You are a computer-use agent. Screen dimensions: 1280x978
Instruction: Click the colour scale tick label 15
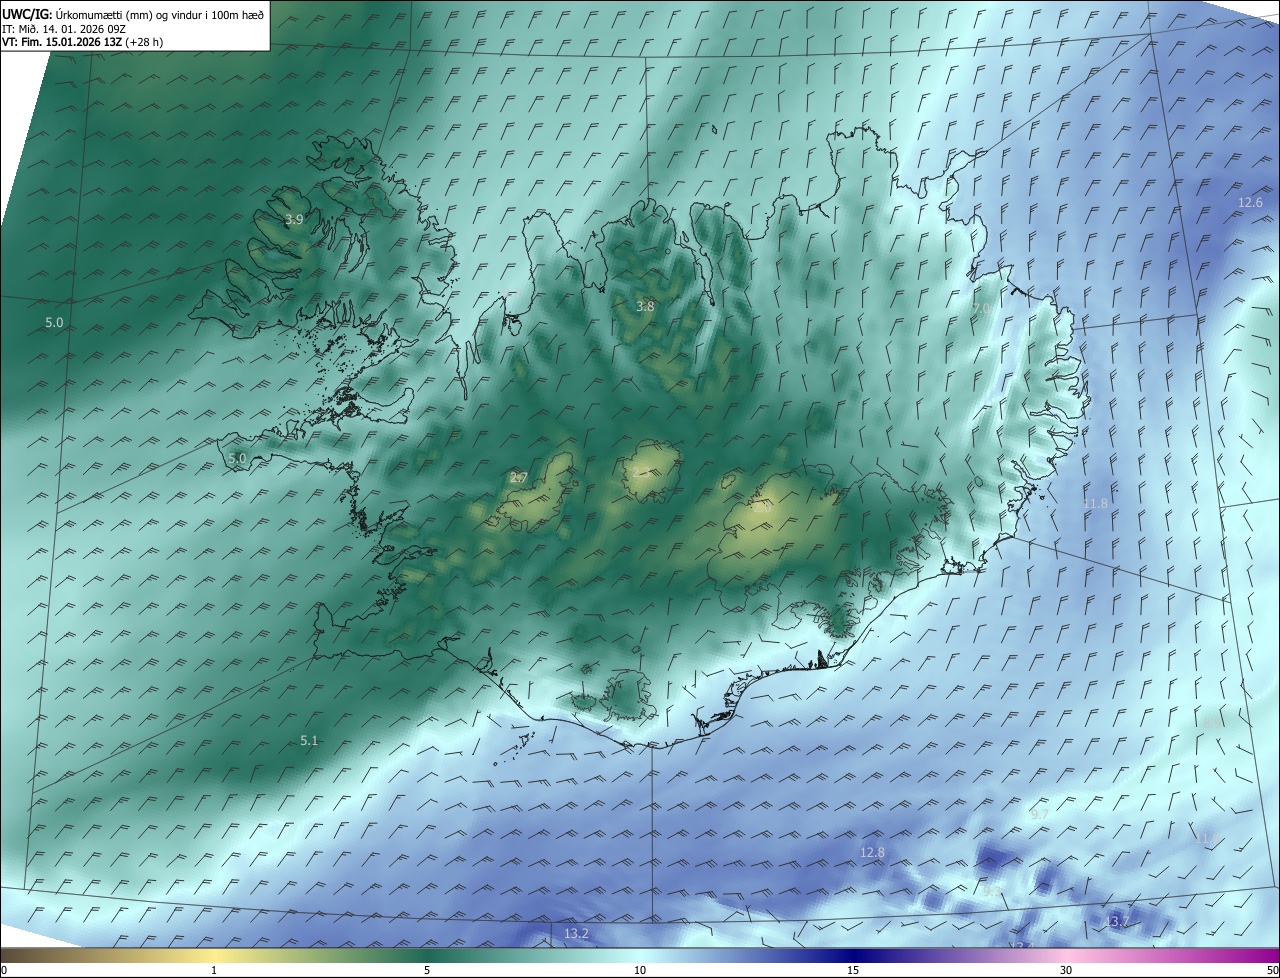pos(853,970)
